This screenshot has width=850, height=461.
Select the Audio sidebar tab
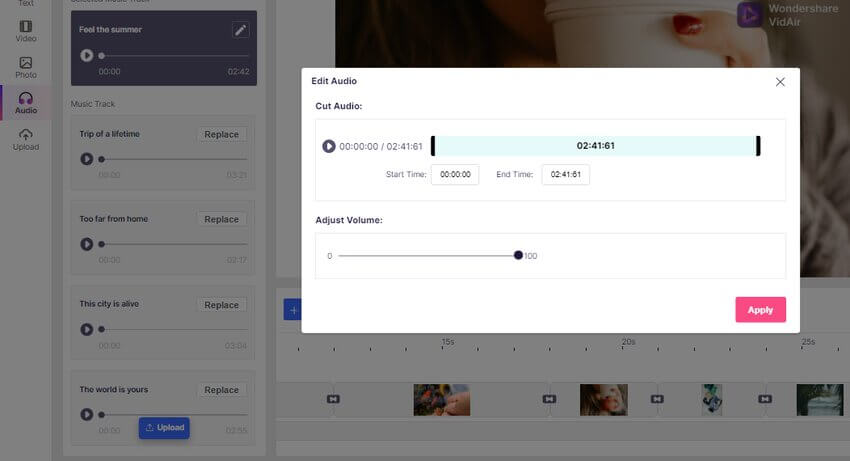pos(26,103)
